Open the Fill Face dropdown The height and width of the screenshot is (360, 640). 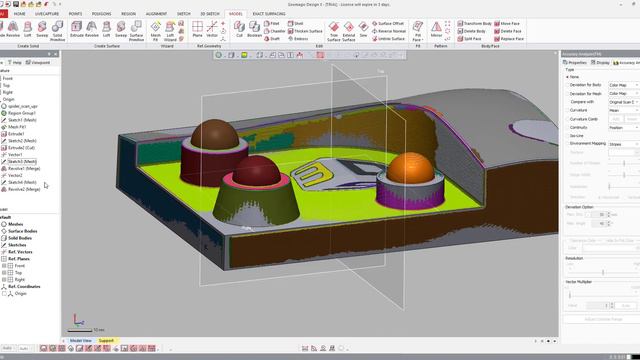(417, 31)
